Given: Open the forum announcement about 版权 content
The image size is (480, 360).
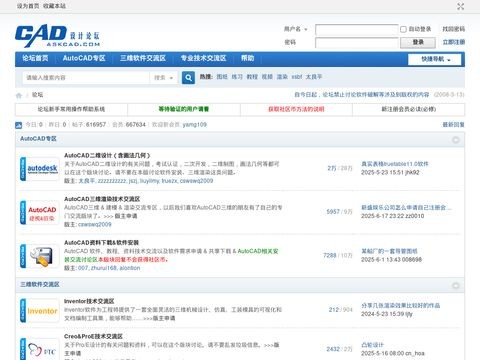Looking at the screenshot, I should click(362, 95).
